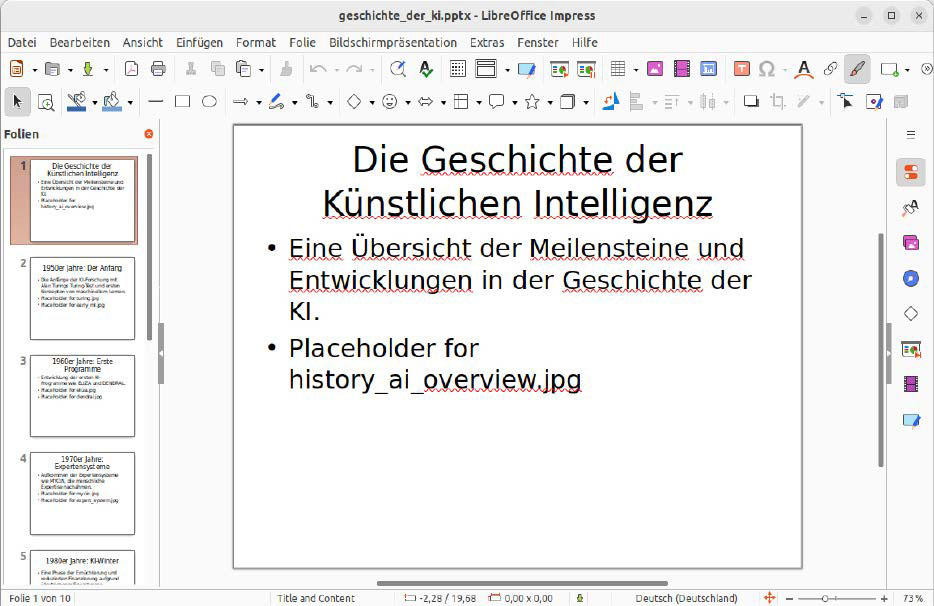Screen dimensions: 934x606
Task: Expand the Lines and Arrows dropdown
Action: [259, 103]
